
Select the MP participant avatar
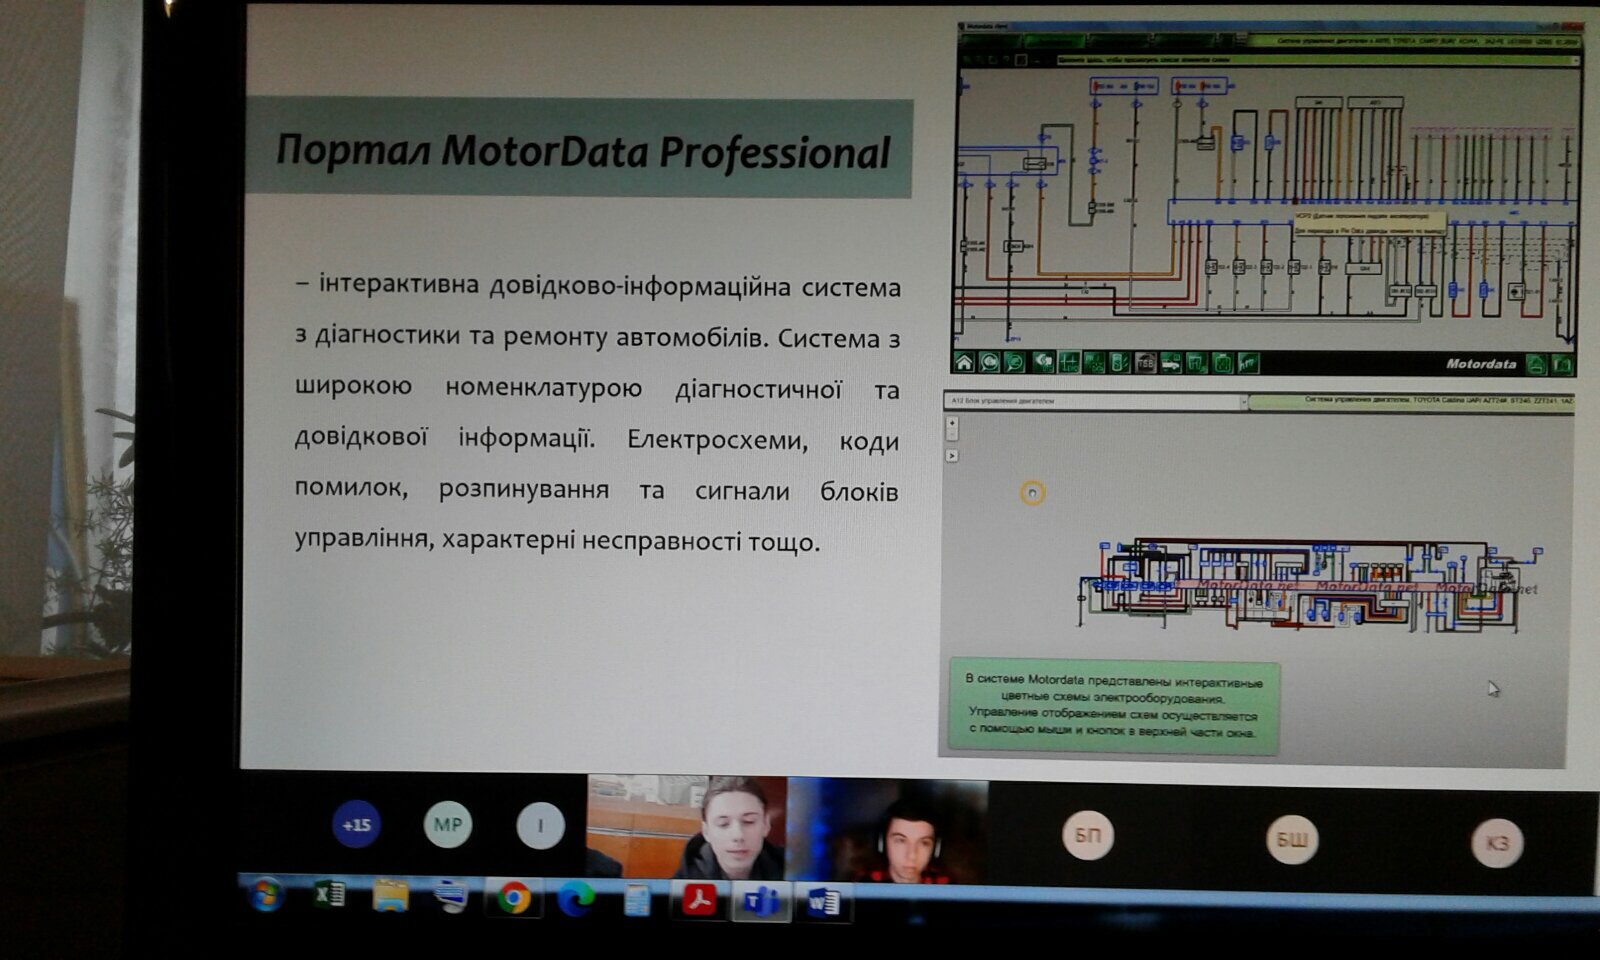[447, 825]
